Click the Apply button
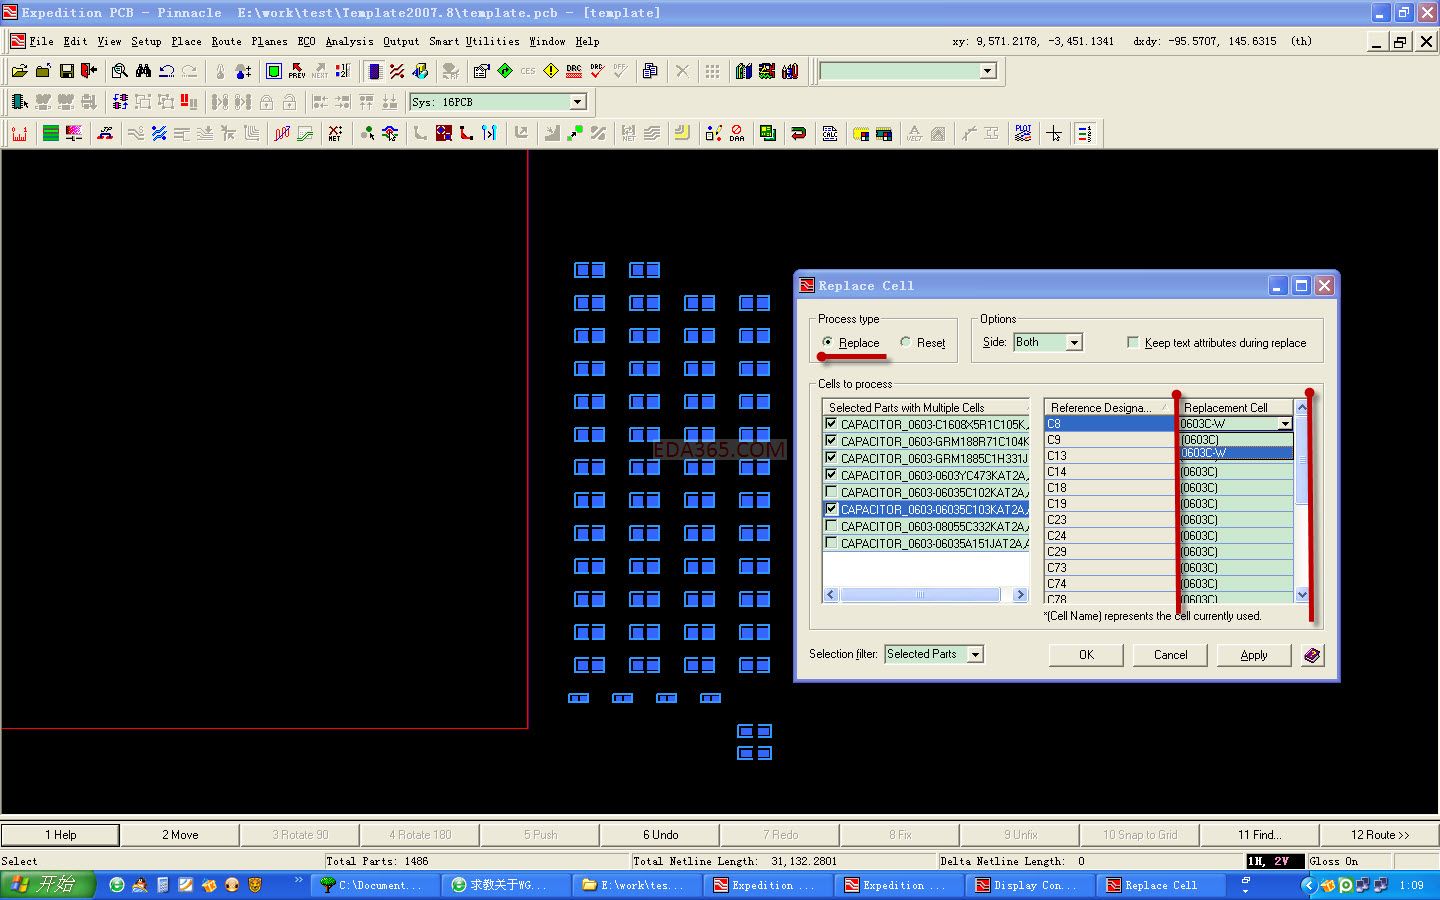The width and height of the screenshot is (1440, 900). pos(1253,655)
